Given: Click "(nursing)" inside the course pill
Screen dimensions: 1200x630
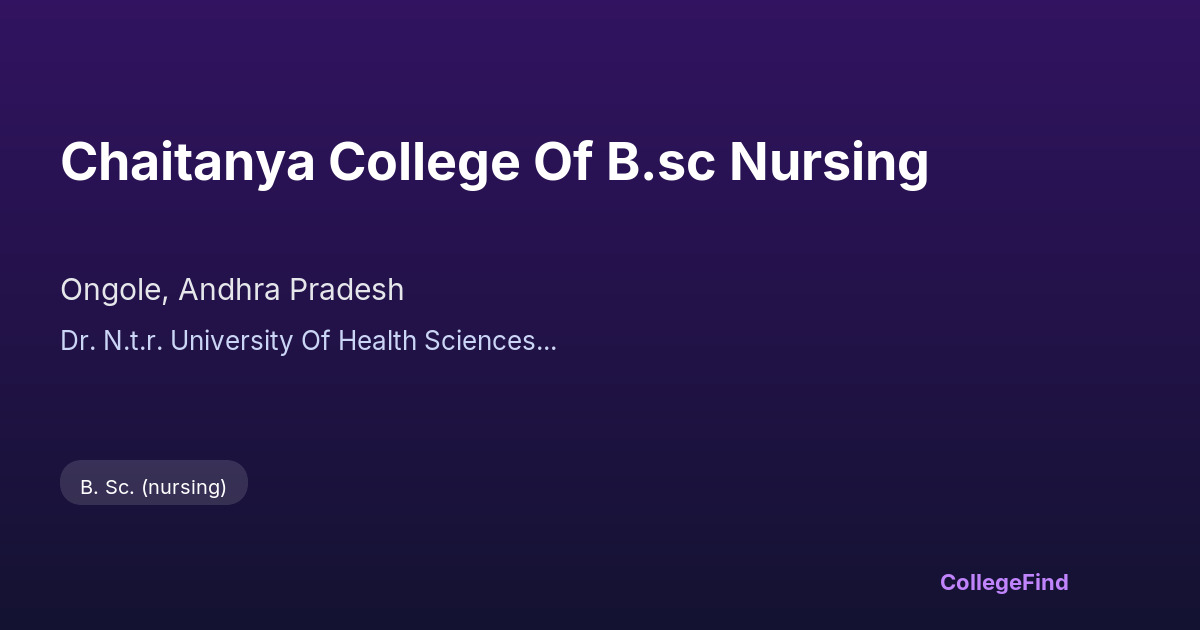Looking at the screenshot, I should pos(184,487).
